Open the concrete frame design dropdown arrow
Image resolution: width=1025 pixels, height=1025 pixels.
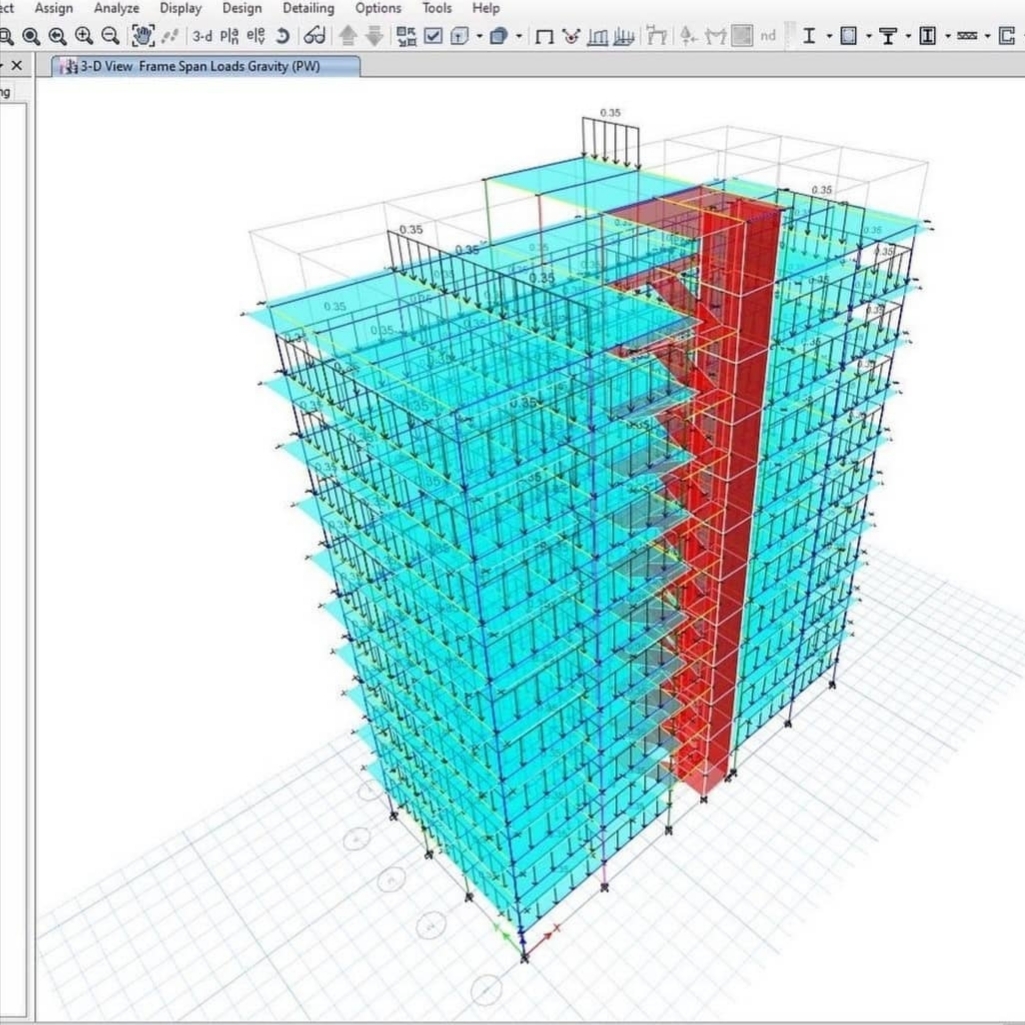(x=868, y=37)
